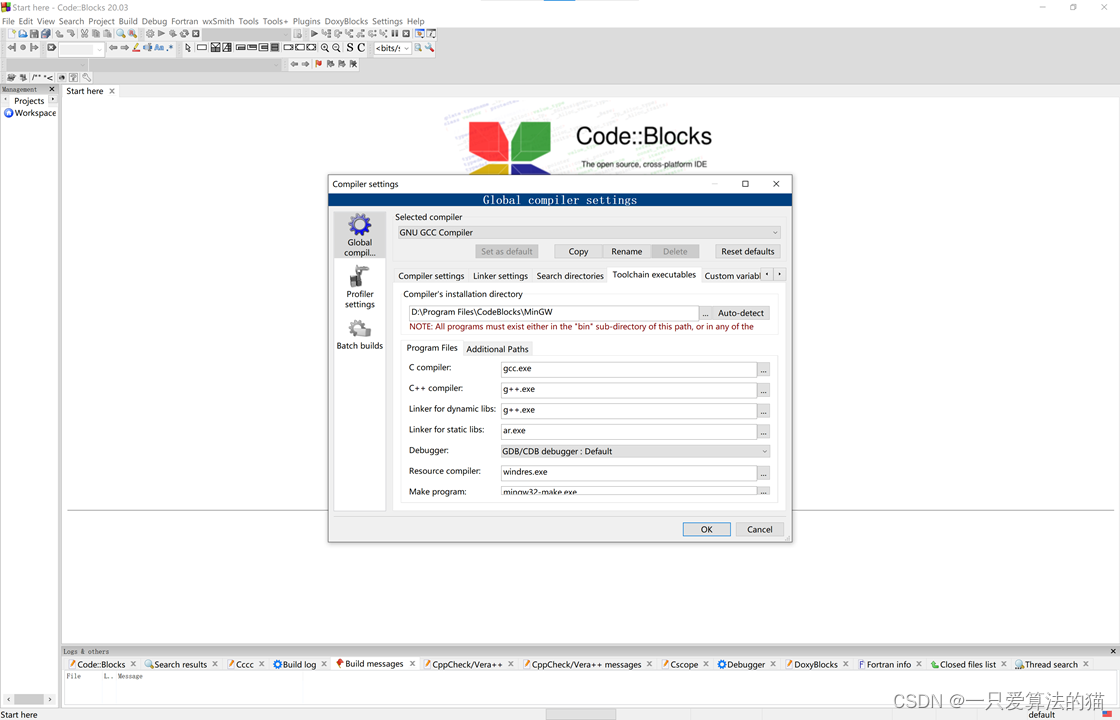Click Management panel horizontal scrollbar

[29, 699]
